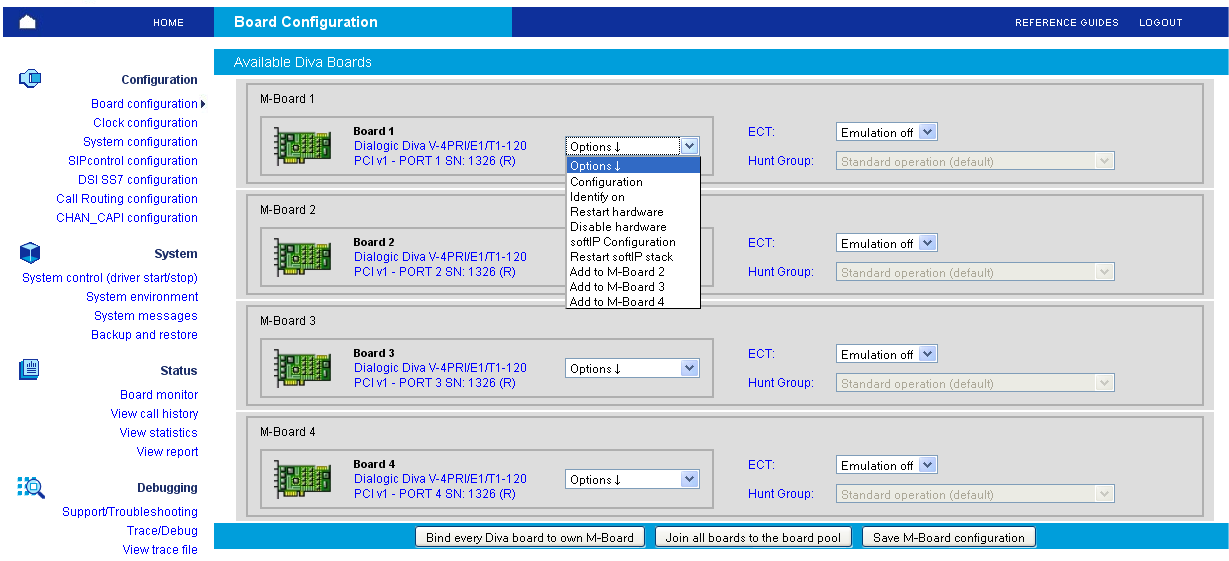This screenshot has height=561, width=1229.
Task: Open the Options dropdown for Board 3
Action: pos(632,369)
